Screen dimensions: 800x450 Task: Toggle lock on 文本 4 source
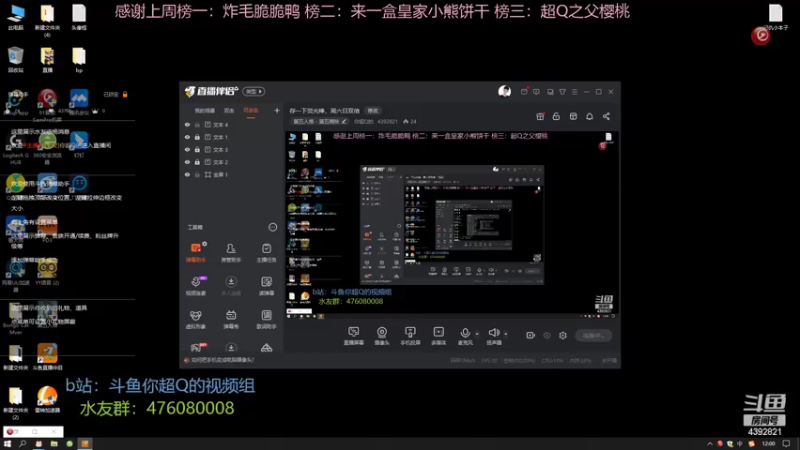click(197, 124)
